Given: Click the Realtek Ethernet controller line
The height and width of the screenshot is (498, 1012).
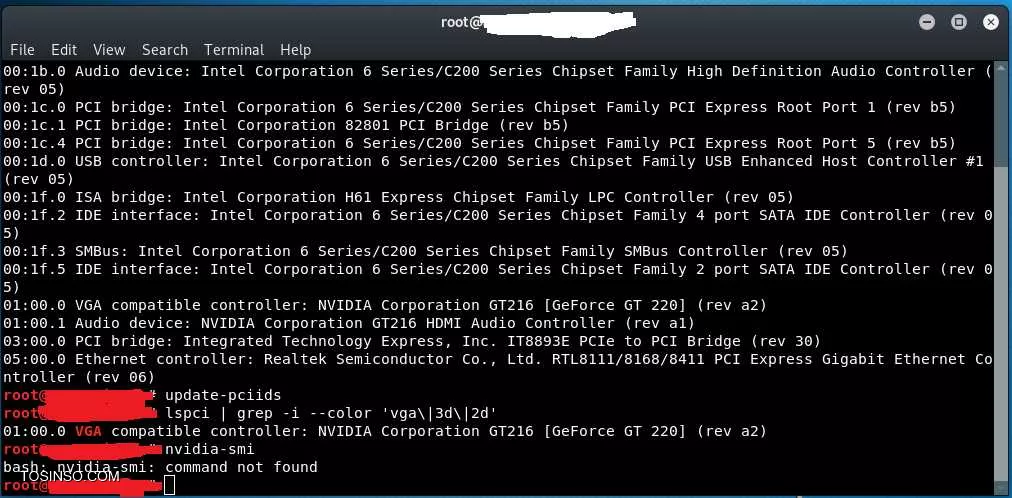Looking at the screenshot, I should click(497, 368).
